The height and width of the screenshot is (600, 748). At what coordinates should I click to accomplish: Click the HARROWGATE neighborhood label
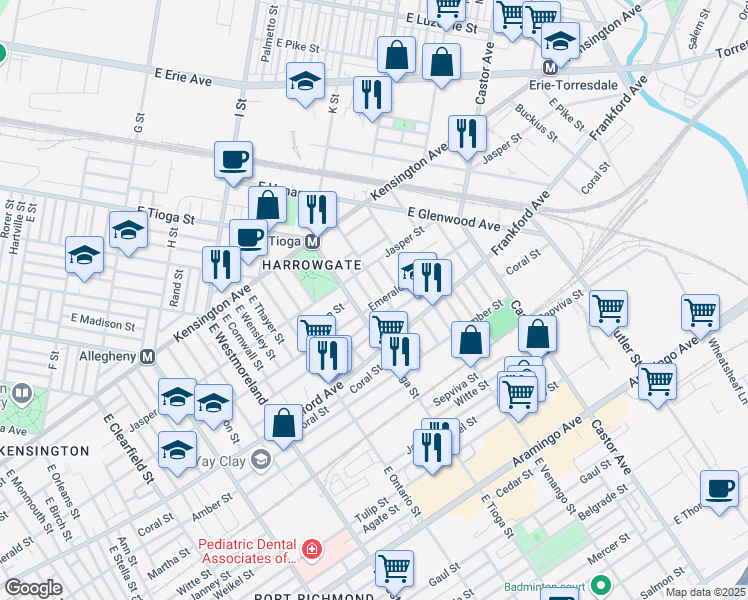click(x=312, y=265)
